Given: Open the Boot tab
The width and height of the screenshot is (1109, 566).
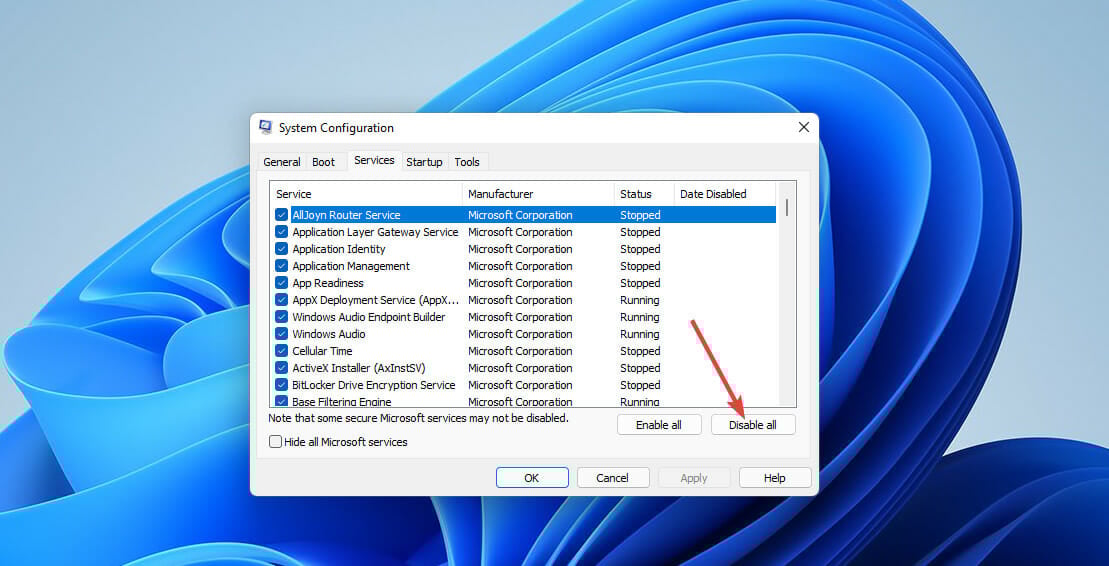Looking at the screenshot, I should tap(323, 162).
